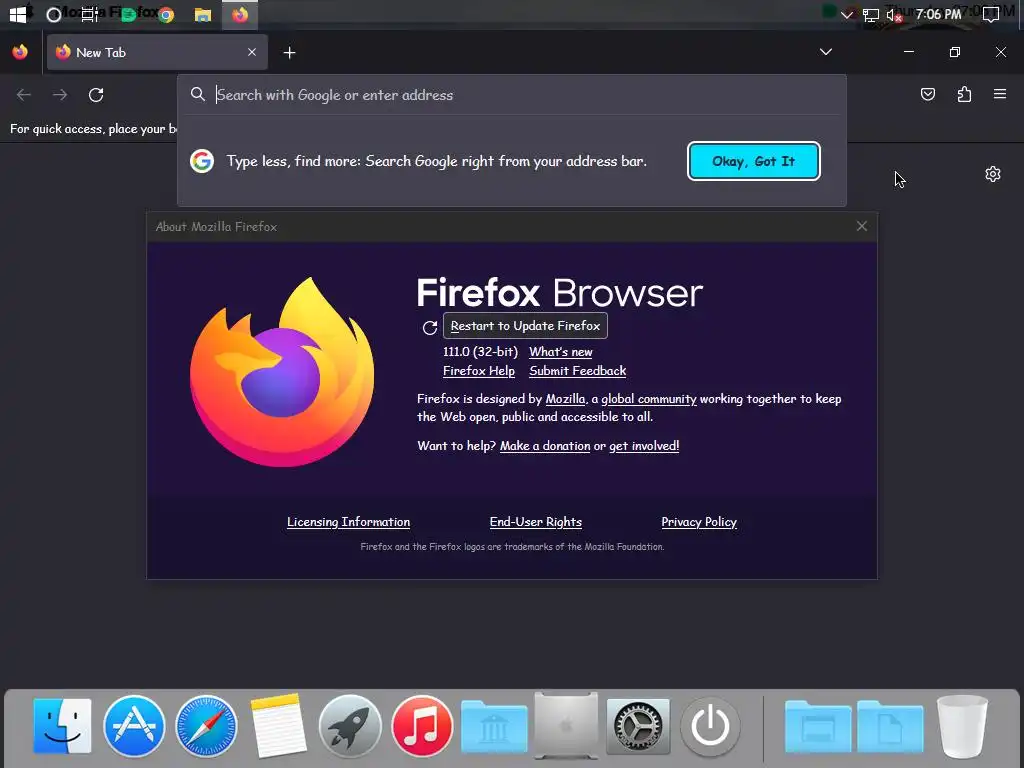Viewport: 1024px width, 768px height.
Task: Go forward one page
Action: (60, 95)
